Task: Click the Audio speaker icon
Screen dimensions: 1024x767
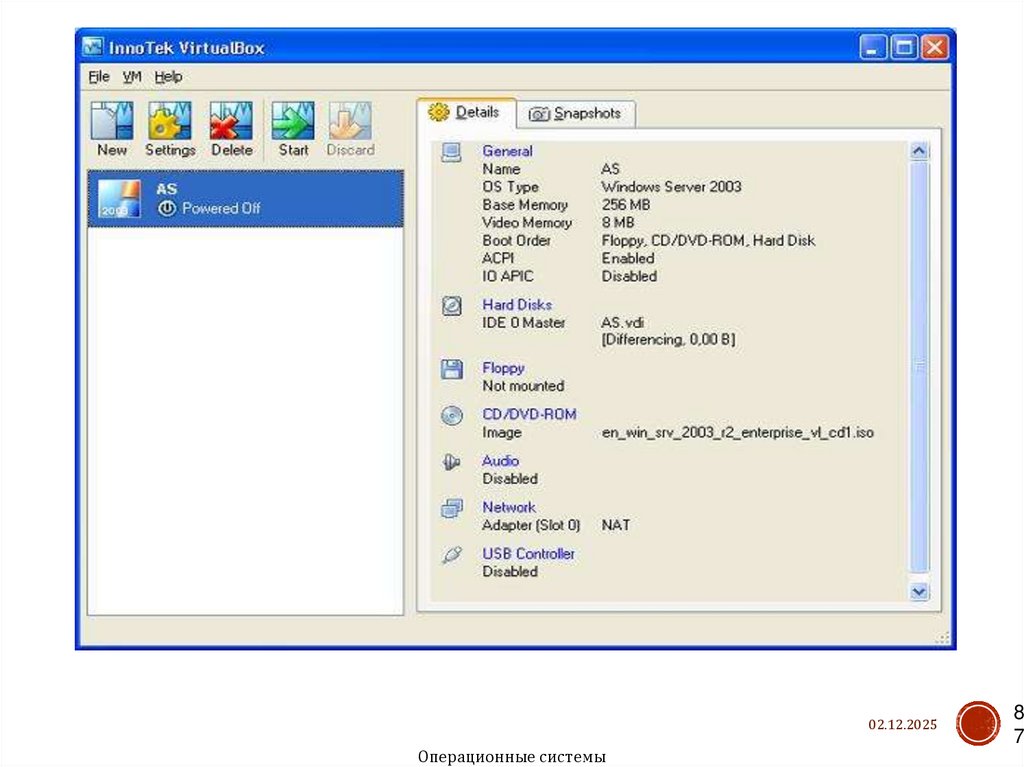Action: click(x=452, y=462)
